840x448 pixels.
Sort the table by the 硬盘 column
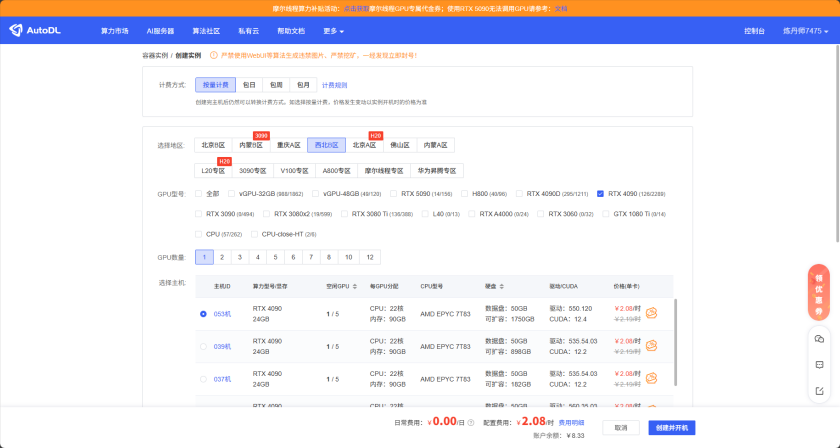pyautogui.click(x=501, y=287)
